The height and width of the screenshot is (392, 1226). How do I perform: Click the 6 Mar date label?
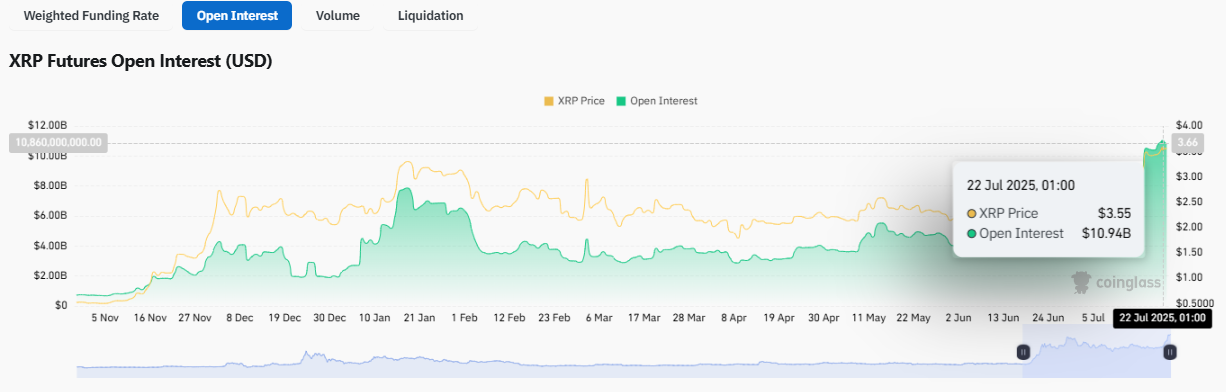click(598, 318)
